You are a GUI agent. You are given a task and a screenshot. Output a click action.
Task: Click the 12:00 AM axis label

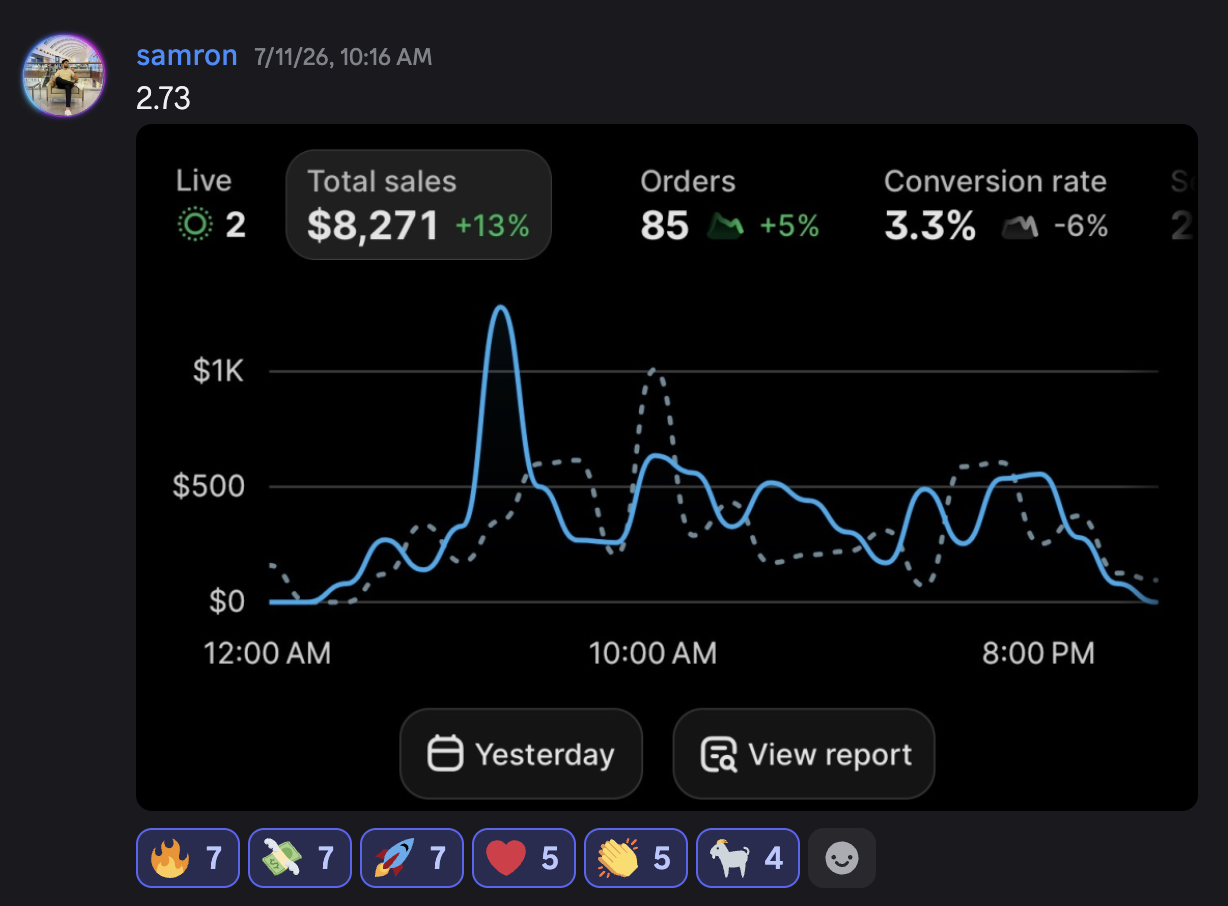point(267,654)
